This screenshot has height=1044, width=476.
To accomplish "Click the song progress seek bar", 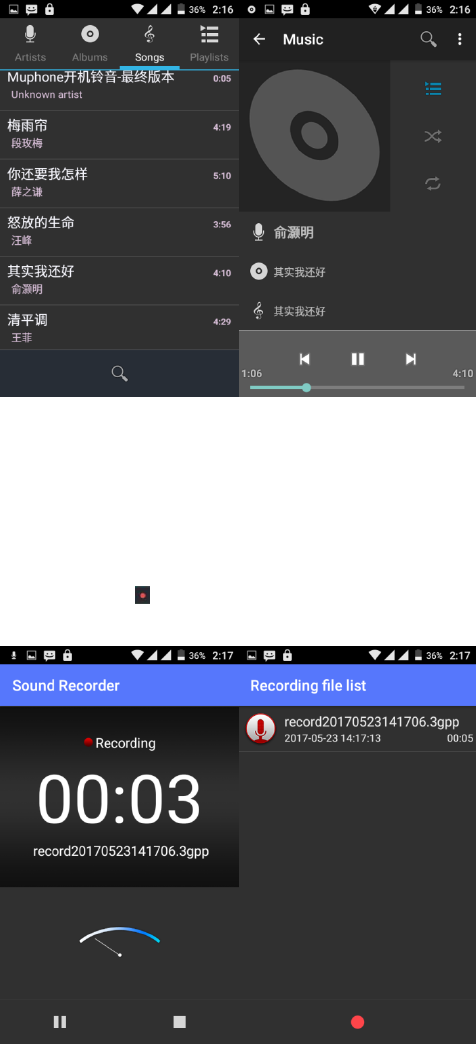I will 357,388.
